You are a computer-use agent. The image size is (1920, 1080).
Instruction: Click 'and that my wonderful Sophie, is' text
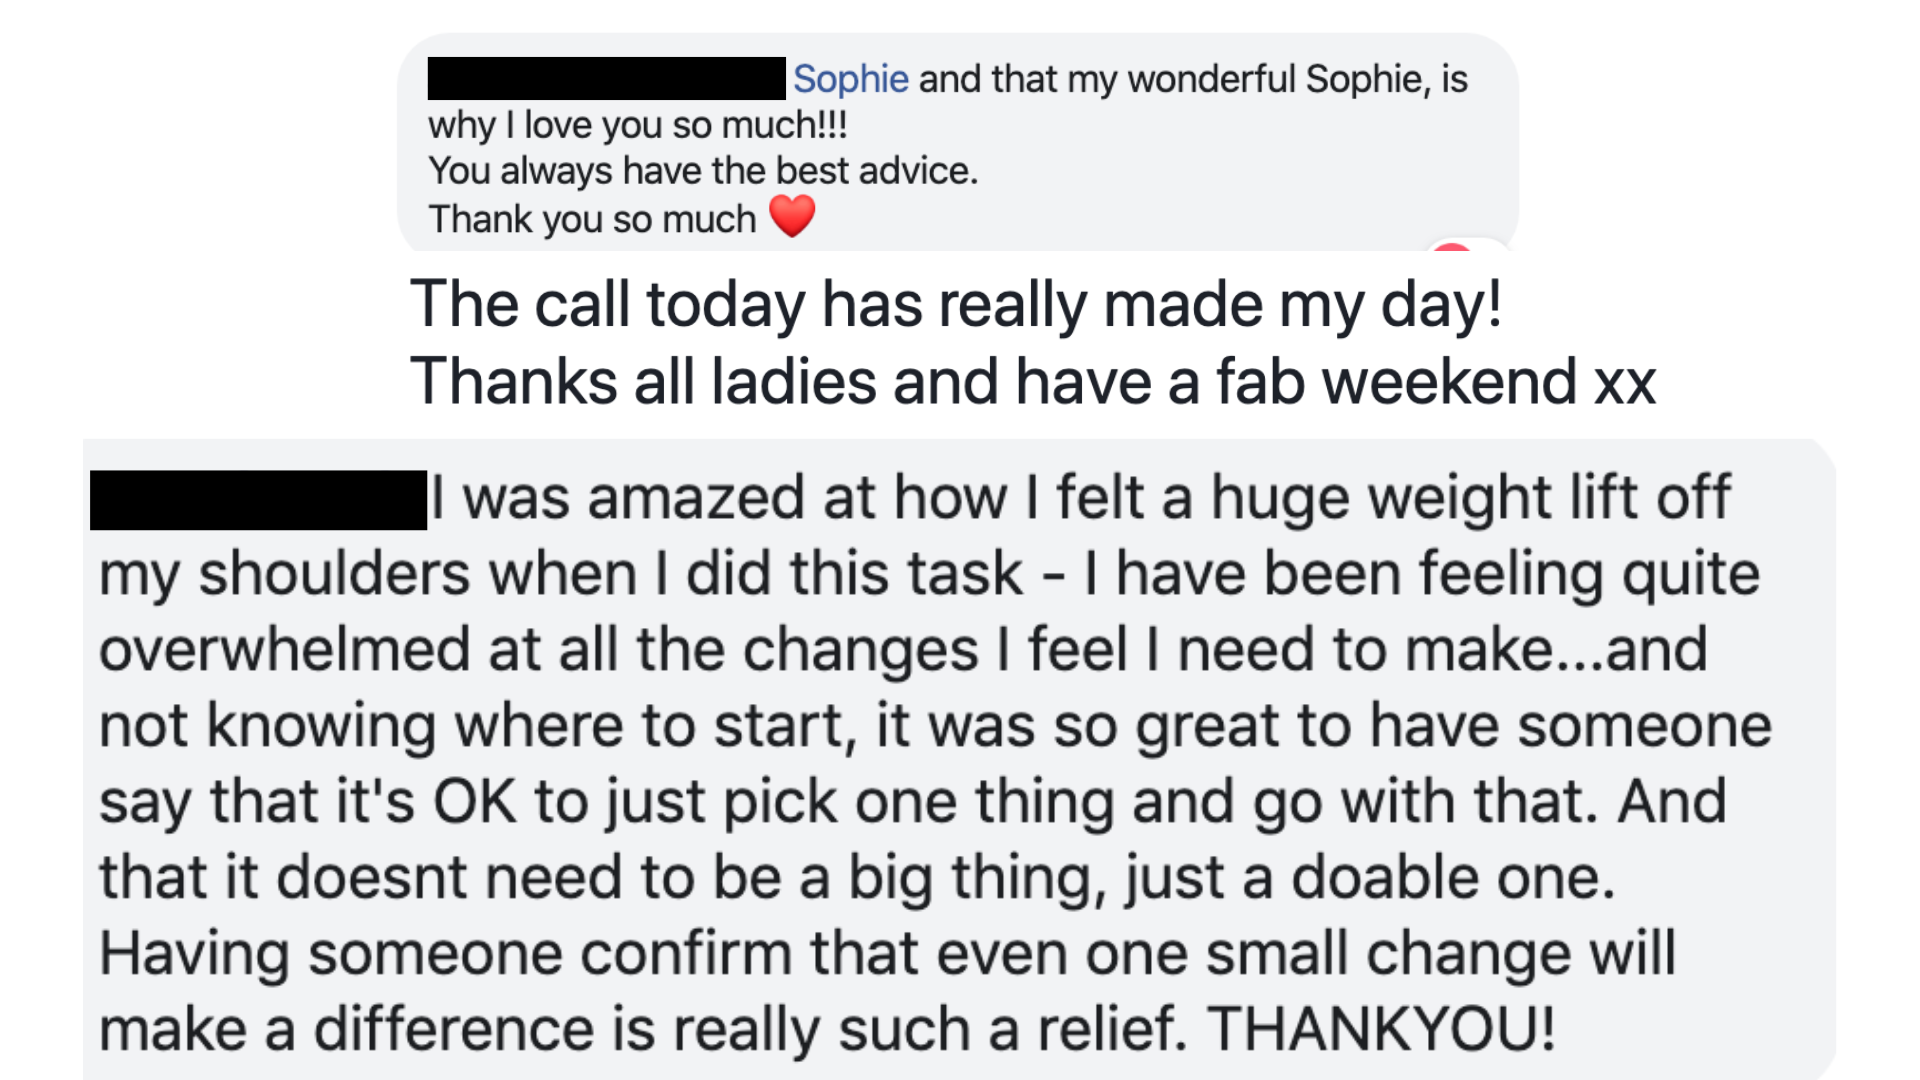1192,79
